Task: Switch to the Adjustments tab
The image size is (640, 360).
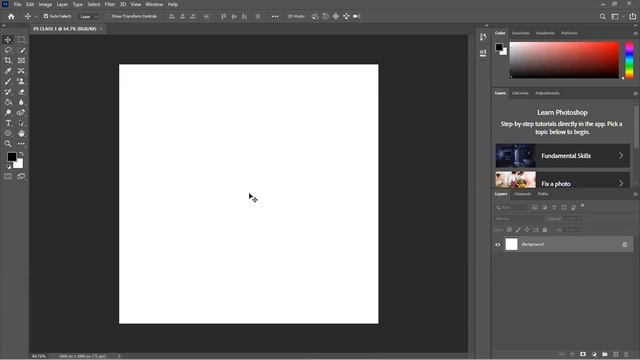Action: pos(547,93)
